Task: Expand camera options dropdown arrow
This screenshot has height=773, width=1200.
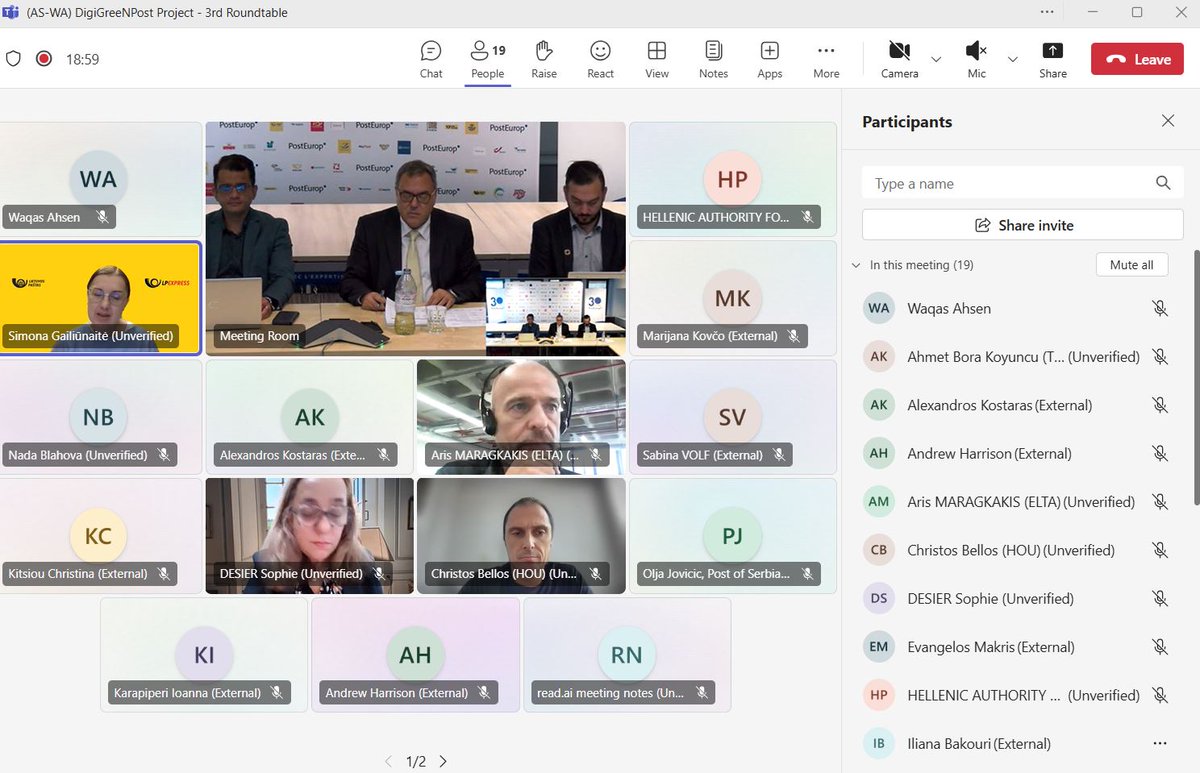Action: pyautogui.click(x=936, y=60)
